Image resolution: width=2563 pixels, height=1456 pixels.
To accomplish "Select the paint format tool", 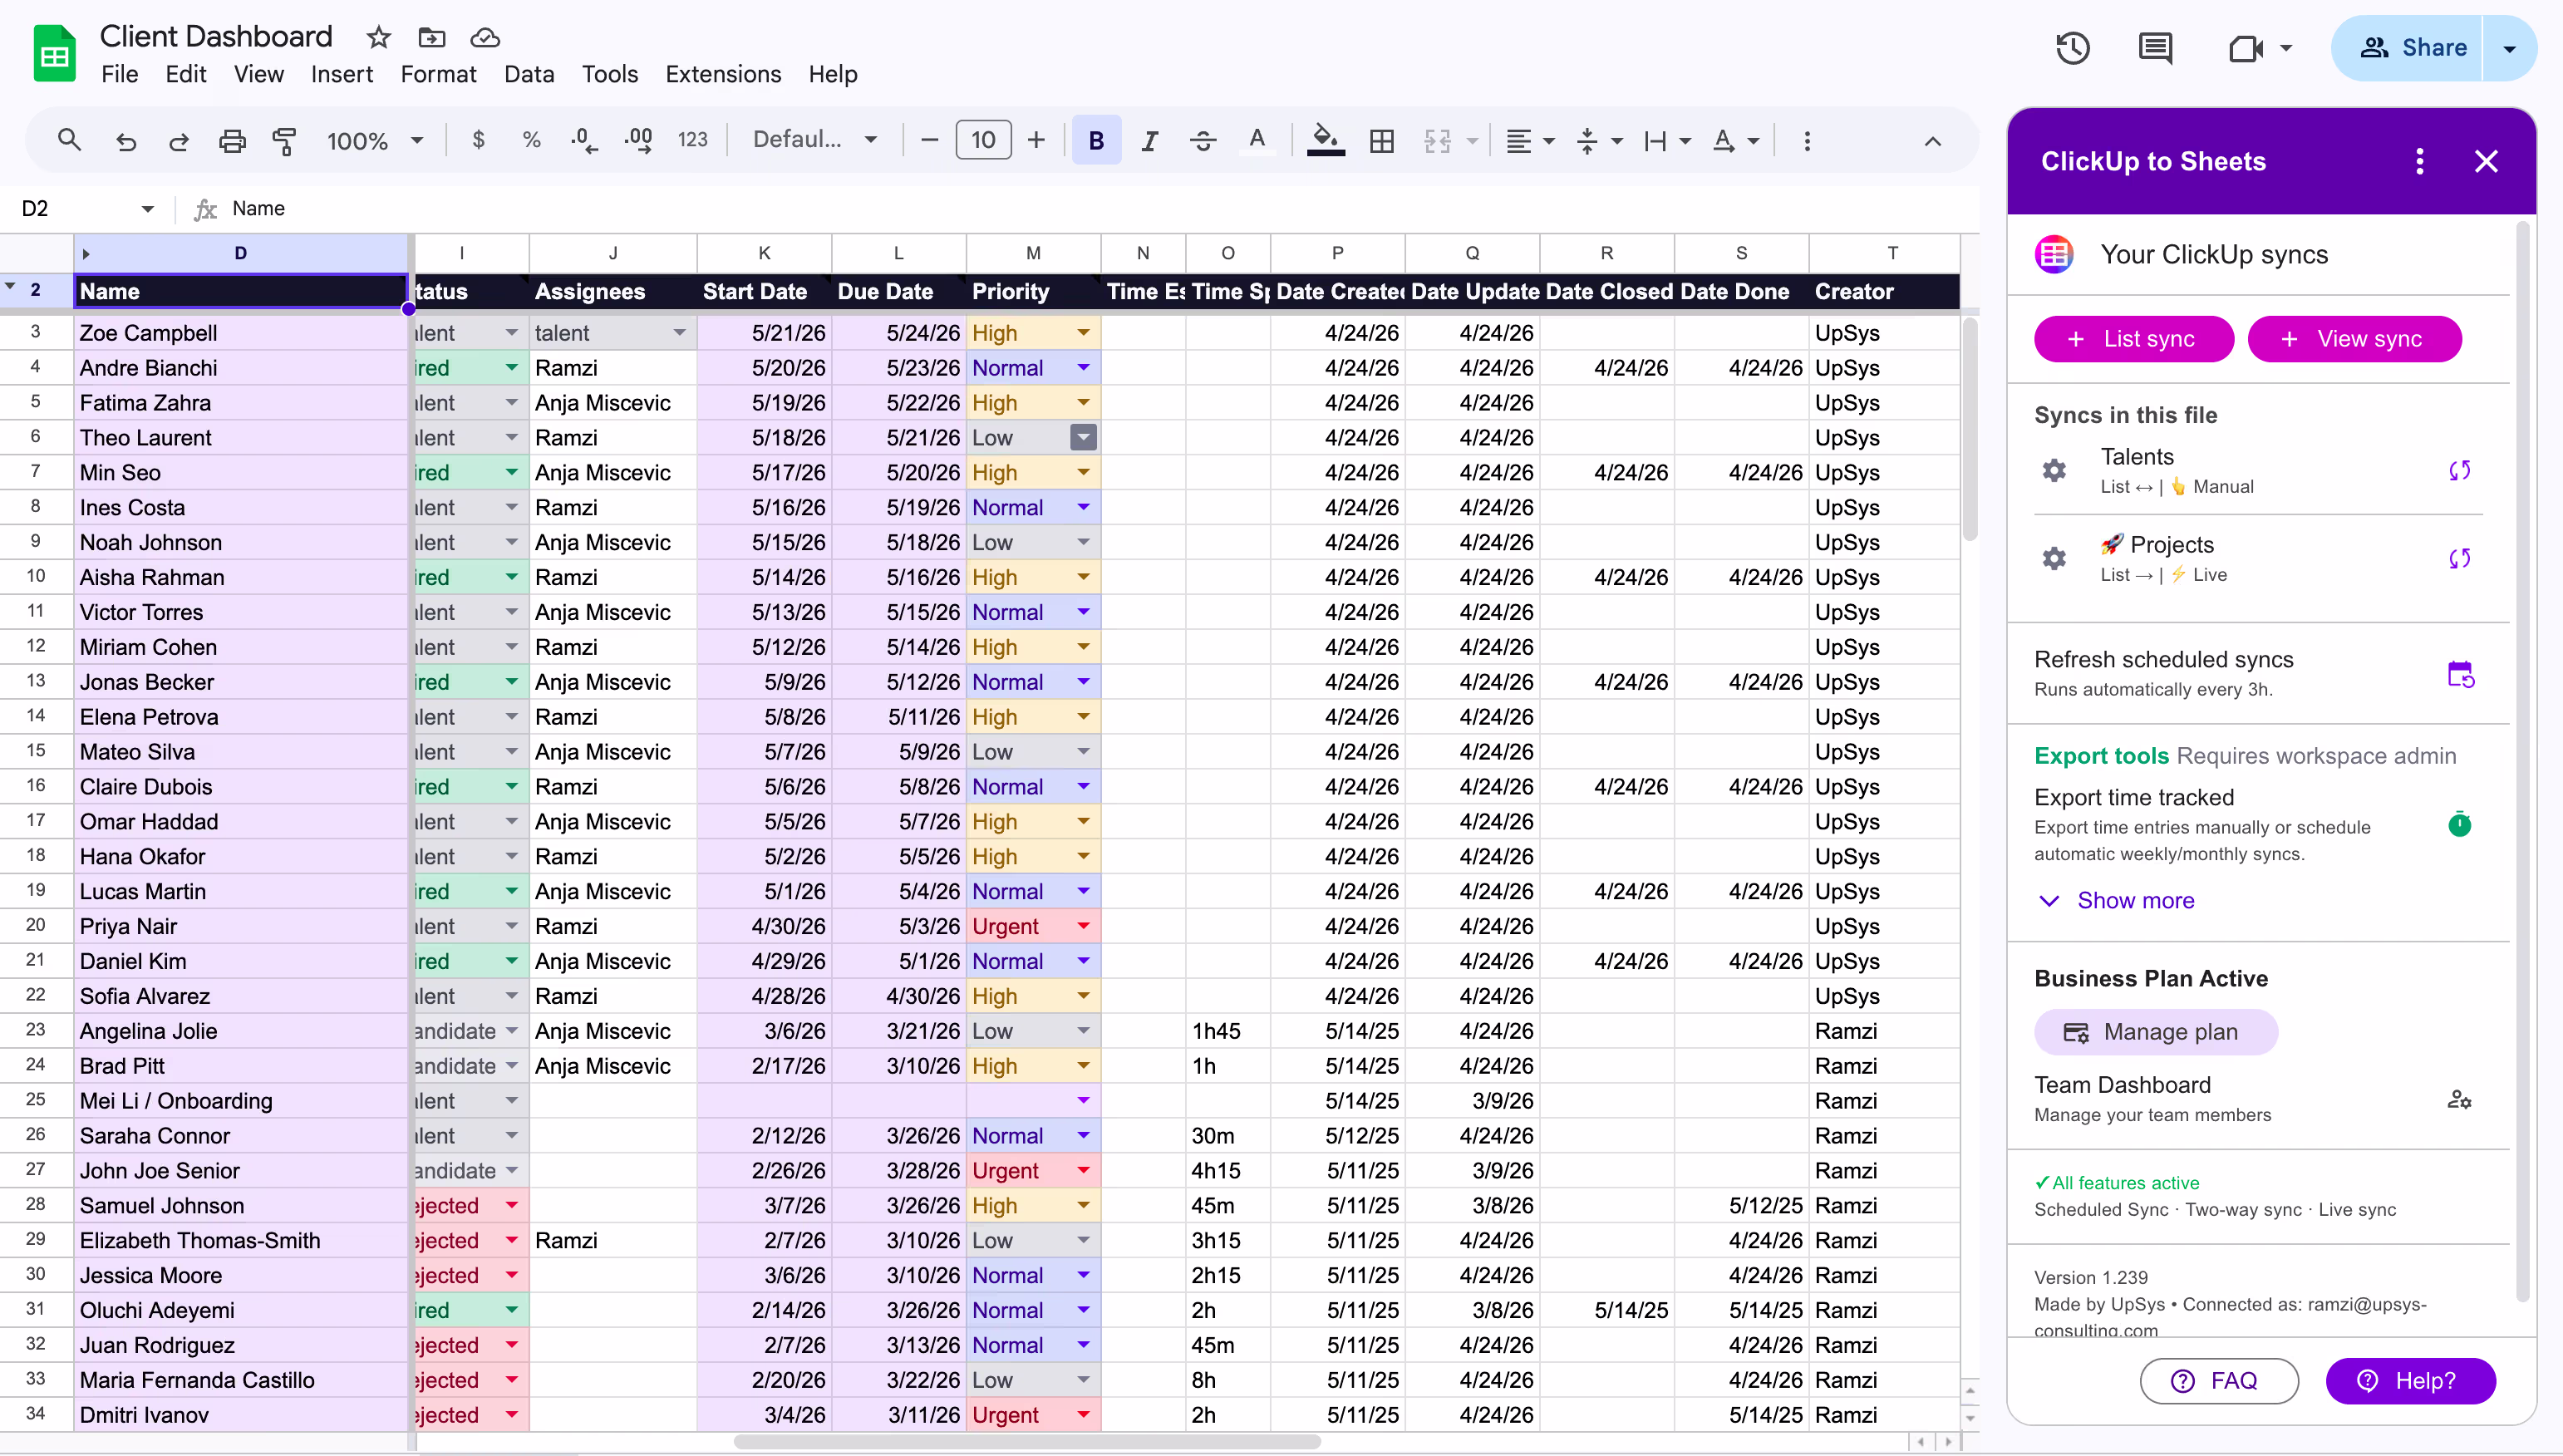I will (285, 141).
